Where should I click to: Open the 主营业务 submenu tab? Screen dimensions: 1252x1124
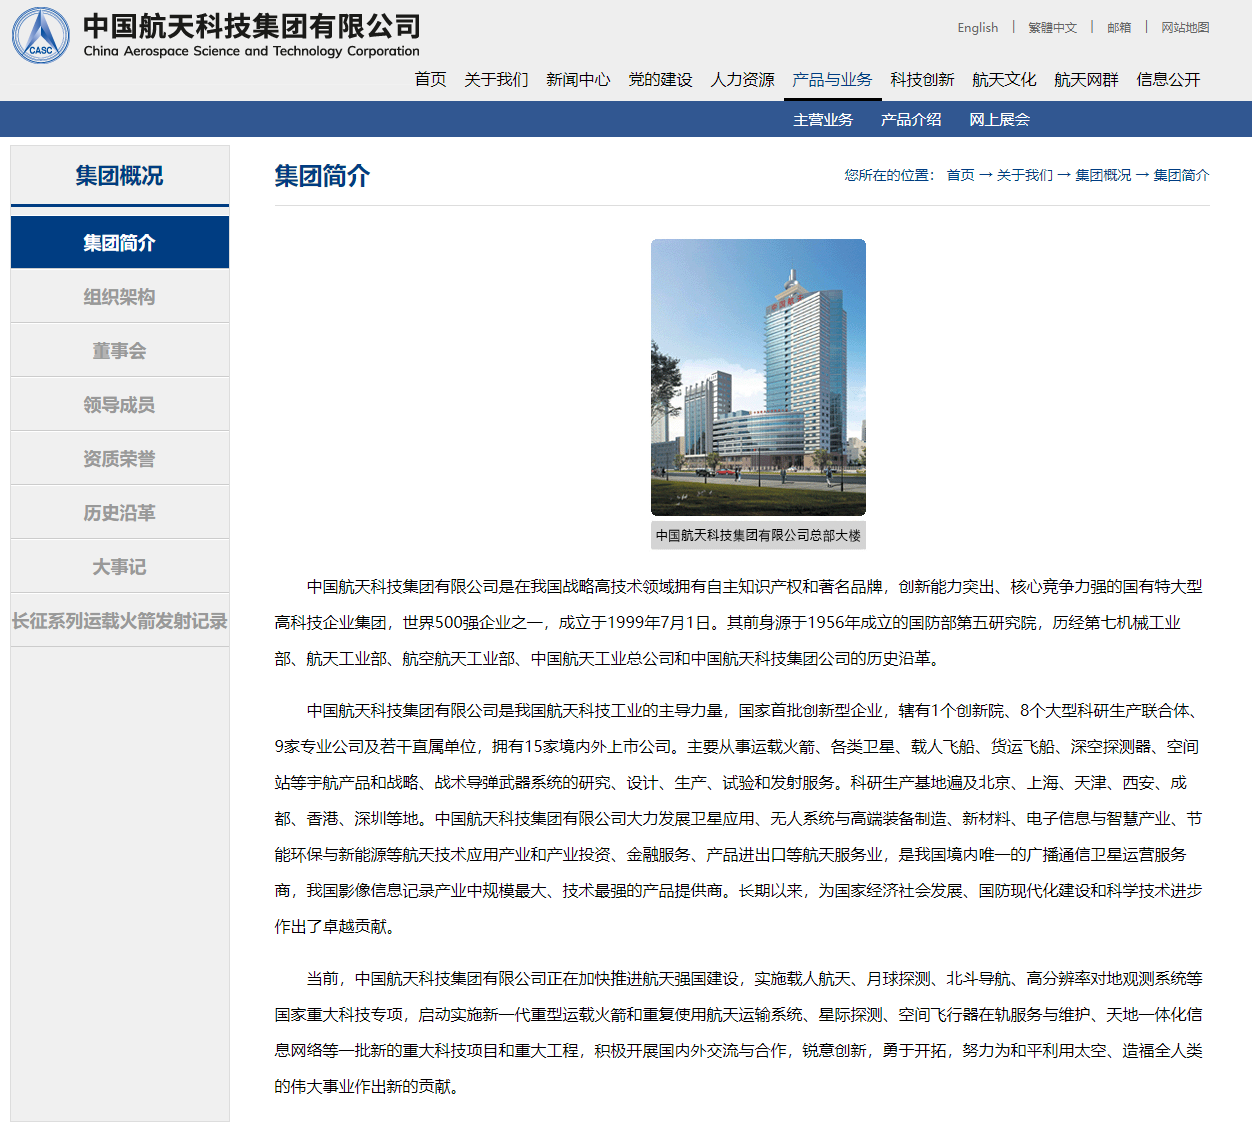pos(823,118)
